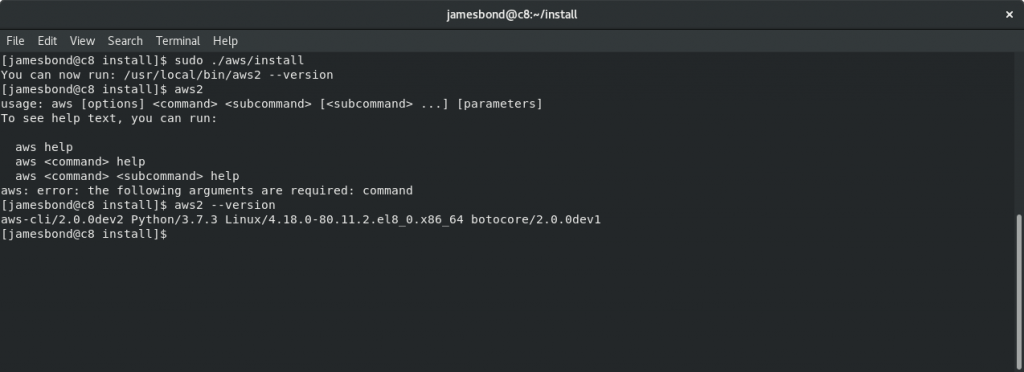Click the 'aws2 --version' command text
Viewport: 1024px width, 372px height.
click(225, 205)
